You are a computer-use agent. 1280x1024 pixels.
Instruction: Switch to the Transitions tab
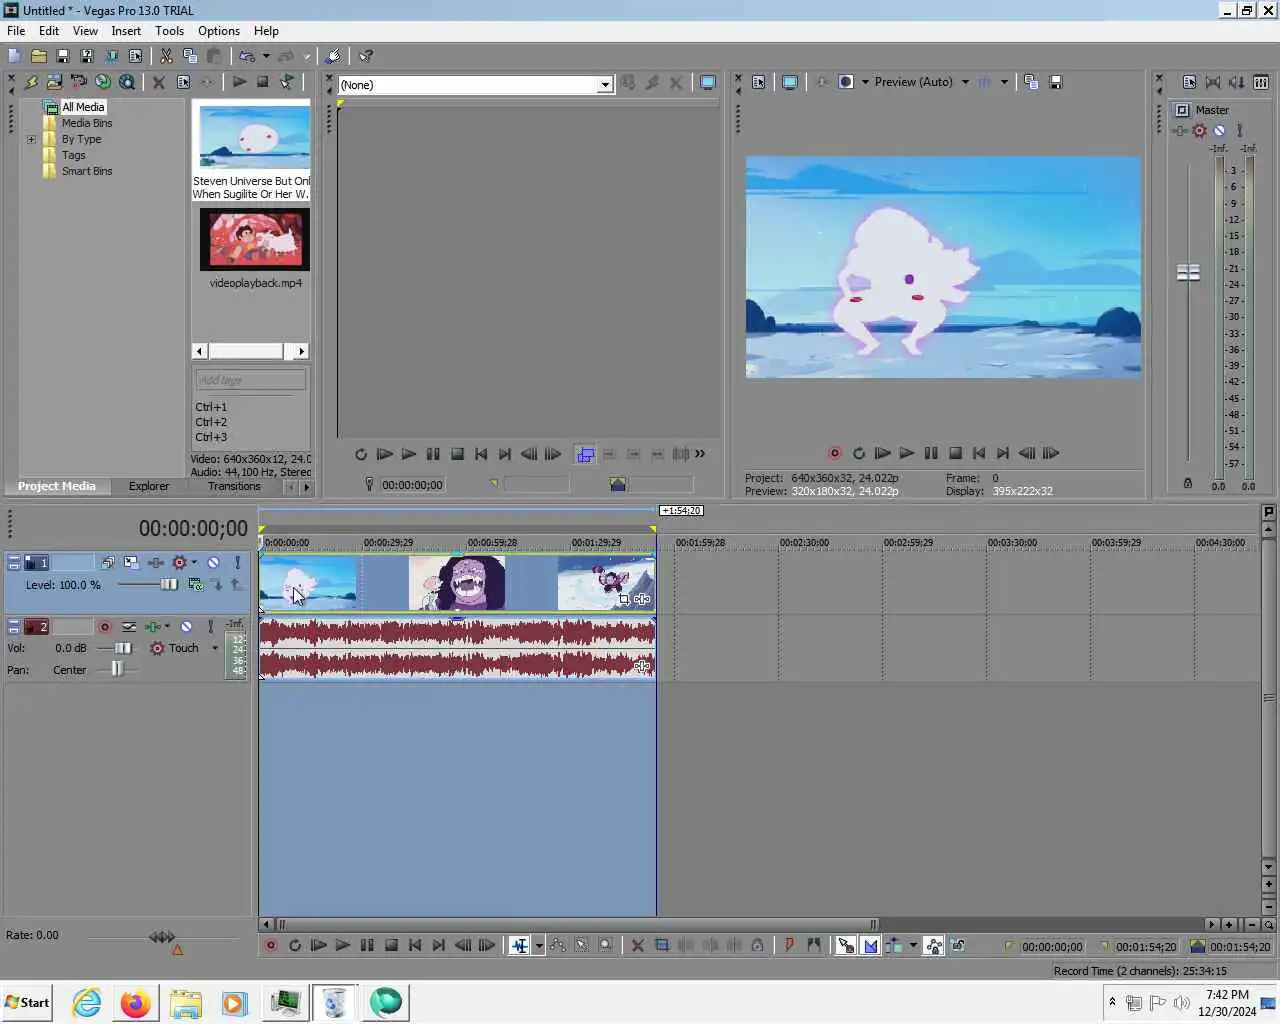pyautogui.click(x=234, y=486)
